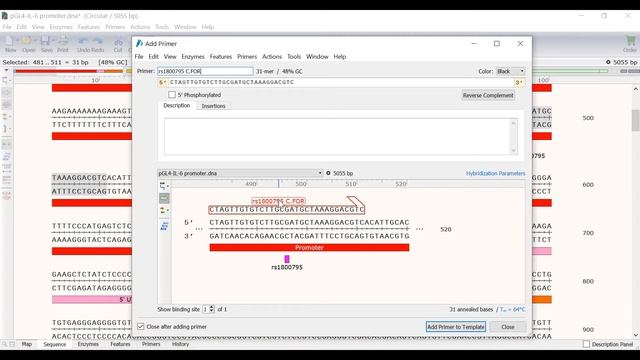Click the Primer name input field
The height and width of the screenshot is (360, 640).
pyautogui.click(x=205, y=71)
